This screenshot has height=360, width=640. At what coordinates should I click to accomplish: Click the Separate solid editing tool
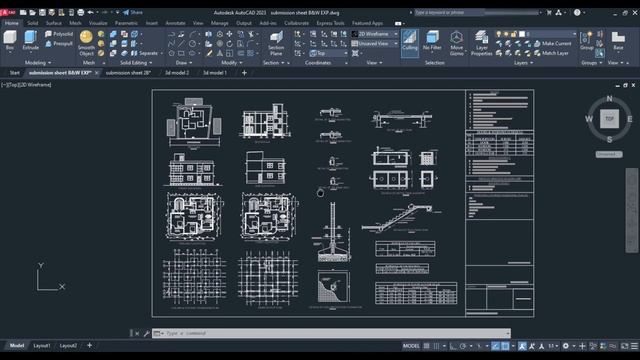pyautogui.click(x=144, y=53)
